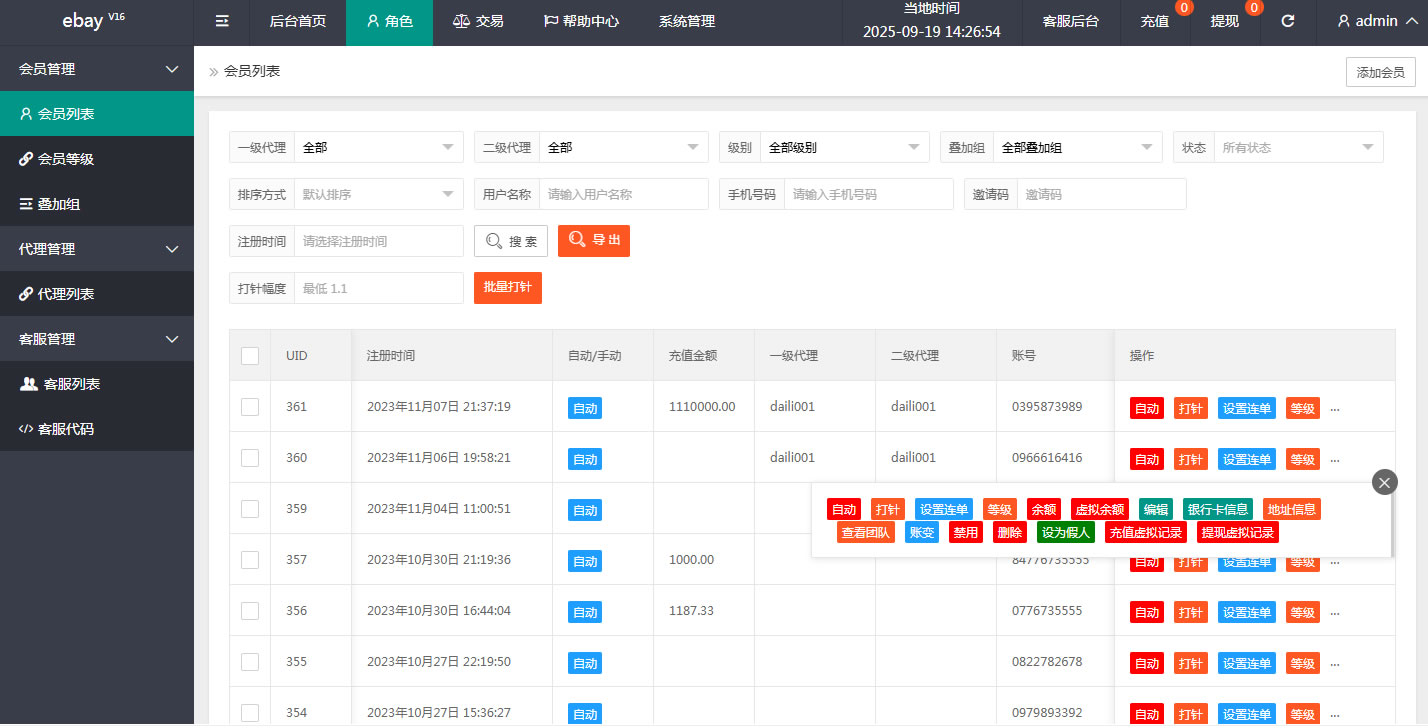Viewport: 1428px width, 728px height.
Task: Click the list icon beside 叠加组
Action: click(26, 204)
